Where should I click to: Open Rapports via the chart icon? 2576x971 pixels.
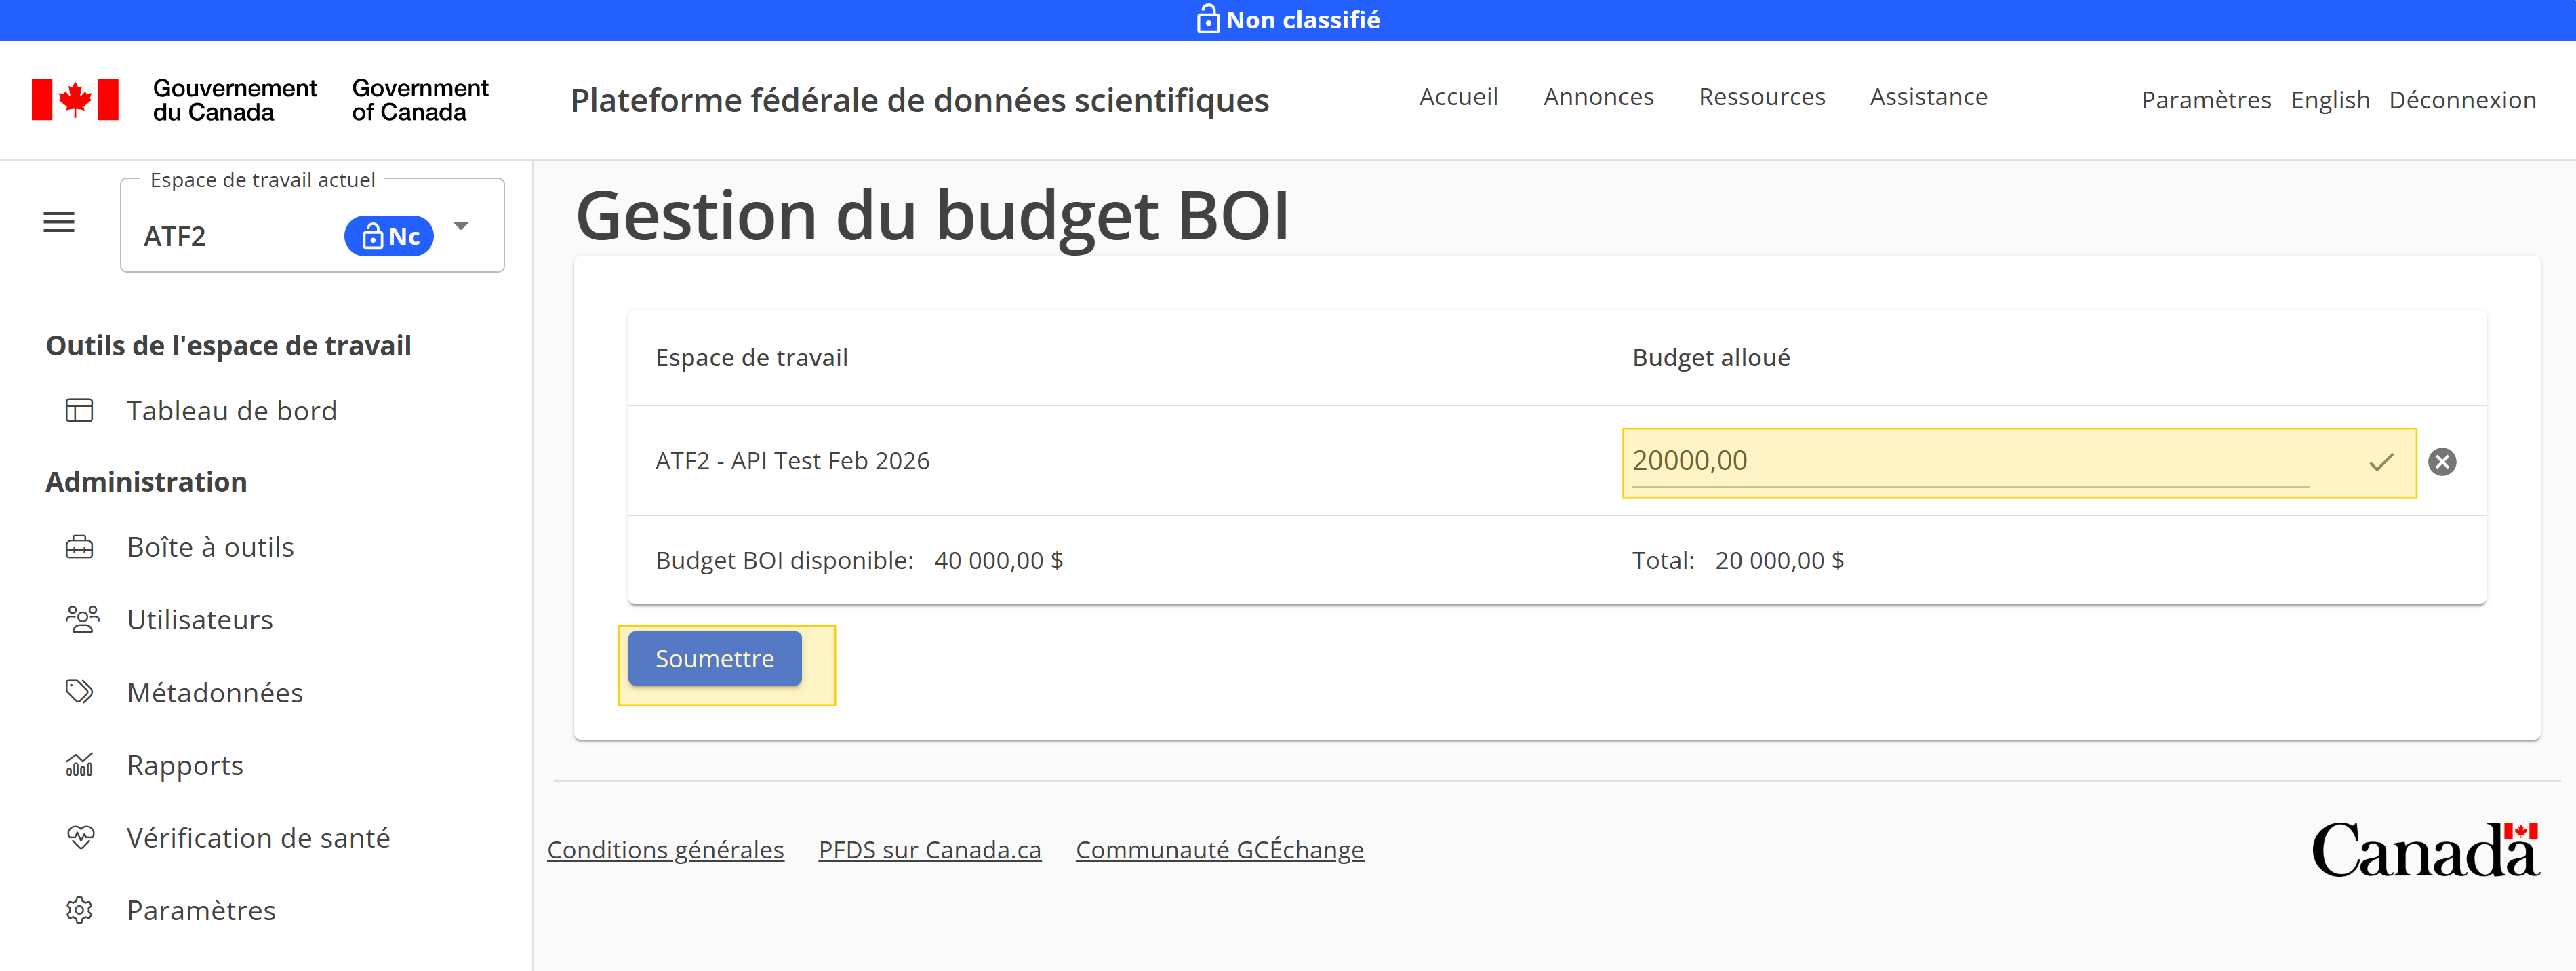[x=79, y=764]
